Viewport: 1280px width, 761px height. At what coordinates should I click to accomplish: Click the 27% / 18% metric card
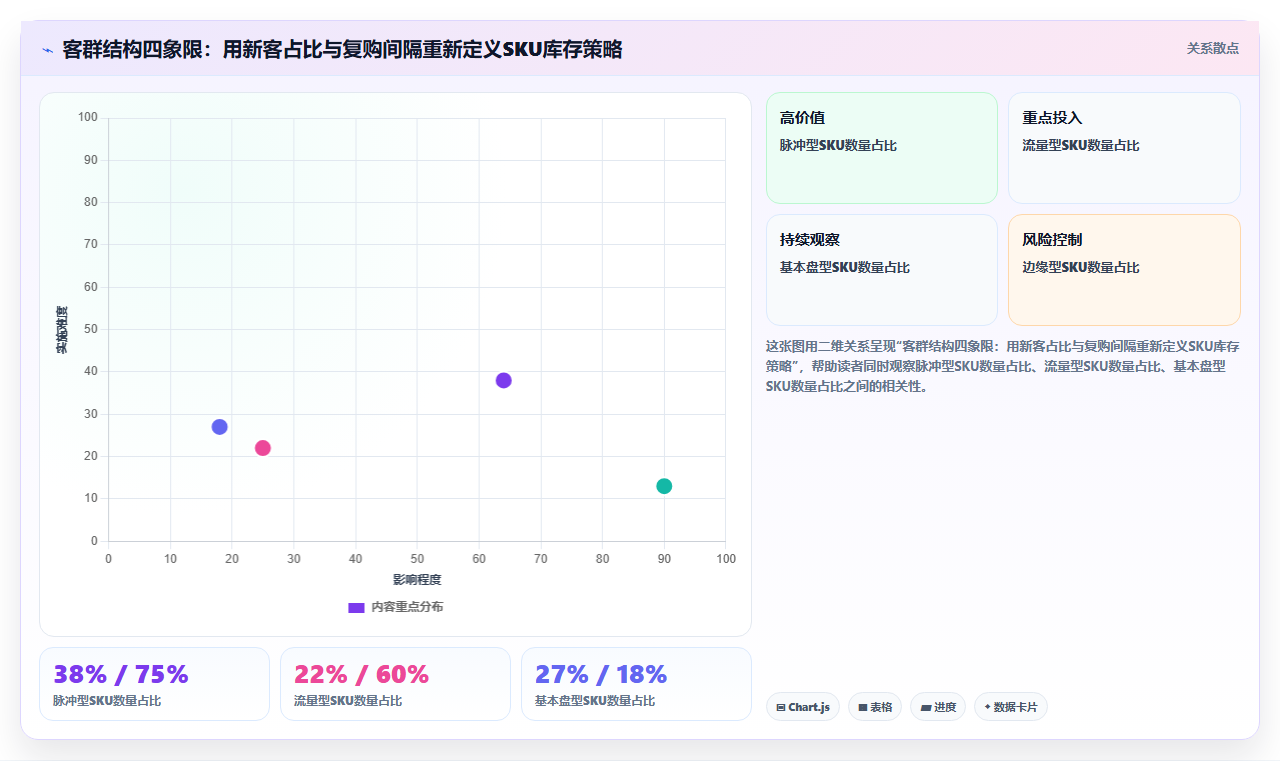[636, 684]
